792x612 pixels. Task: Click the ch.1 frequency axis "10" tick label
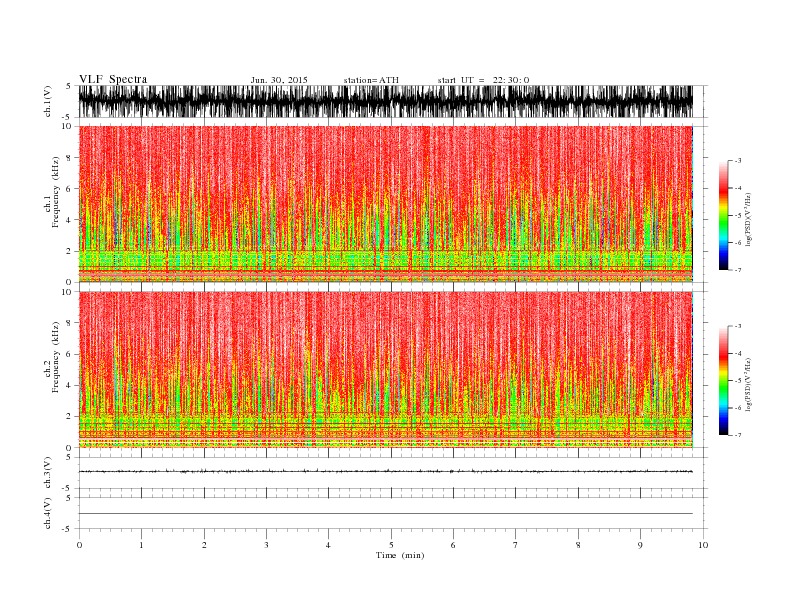coord(67,126)
